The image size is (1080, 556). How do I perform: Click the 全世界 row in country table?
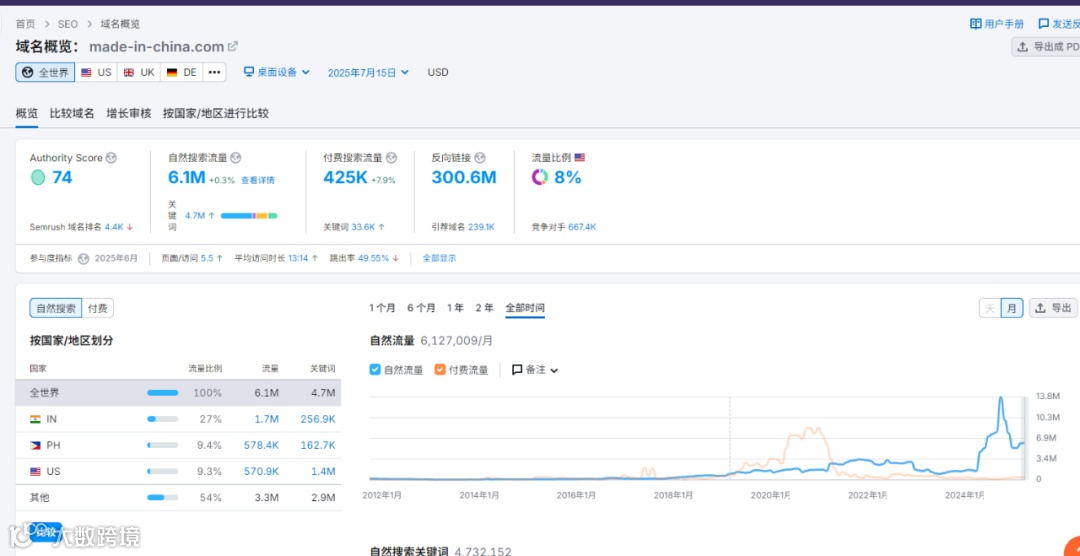pos(178,393)
